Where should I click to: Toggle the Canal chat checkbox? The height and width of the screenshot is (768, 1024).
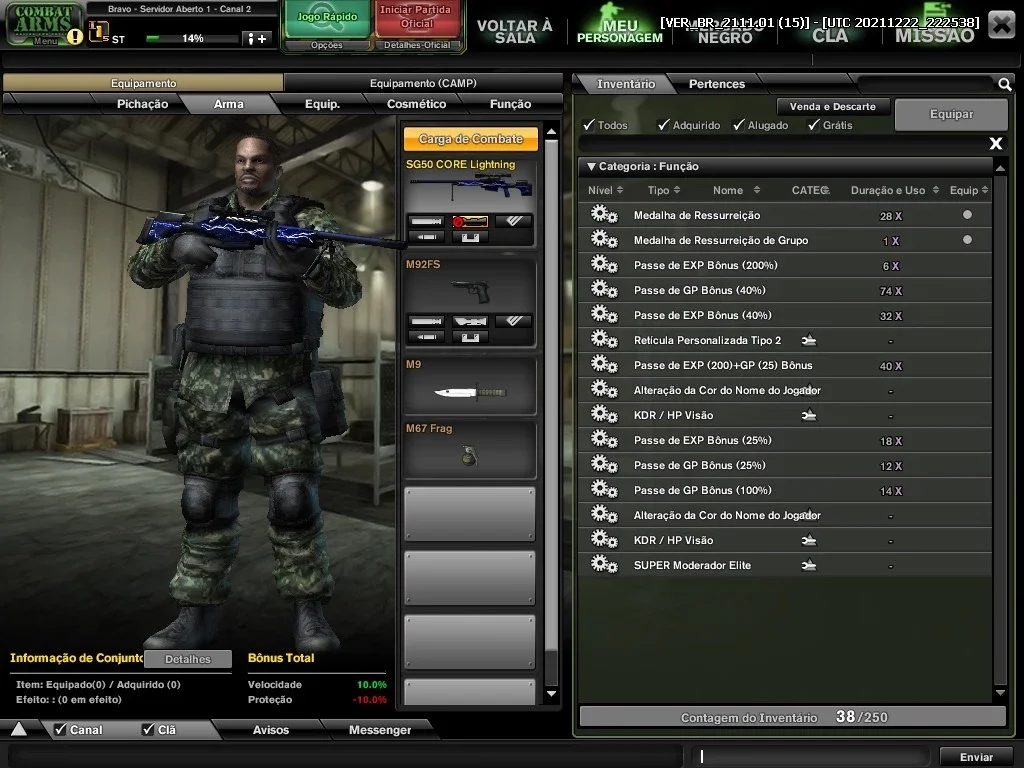coord(60,729)
